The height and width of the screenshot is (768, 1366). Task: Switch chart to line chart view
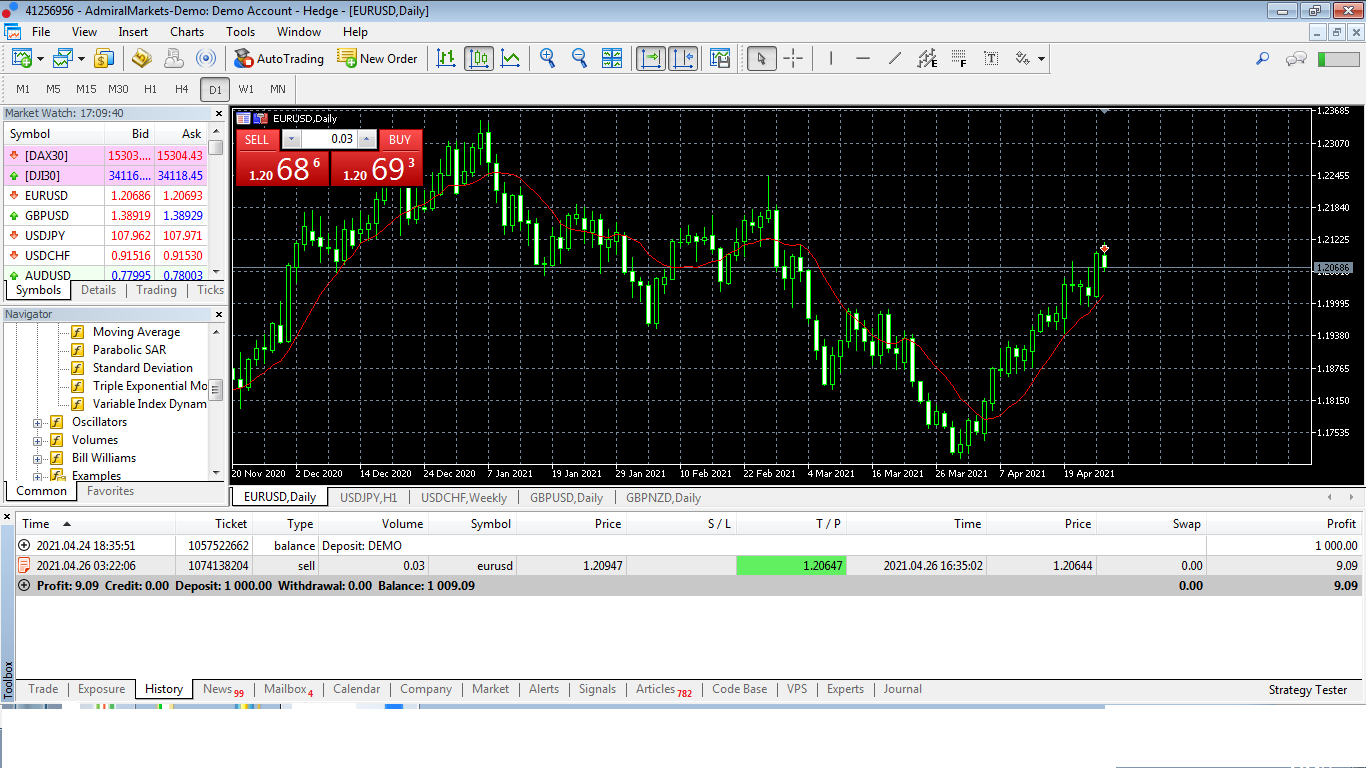[511, 59]
